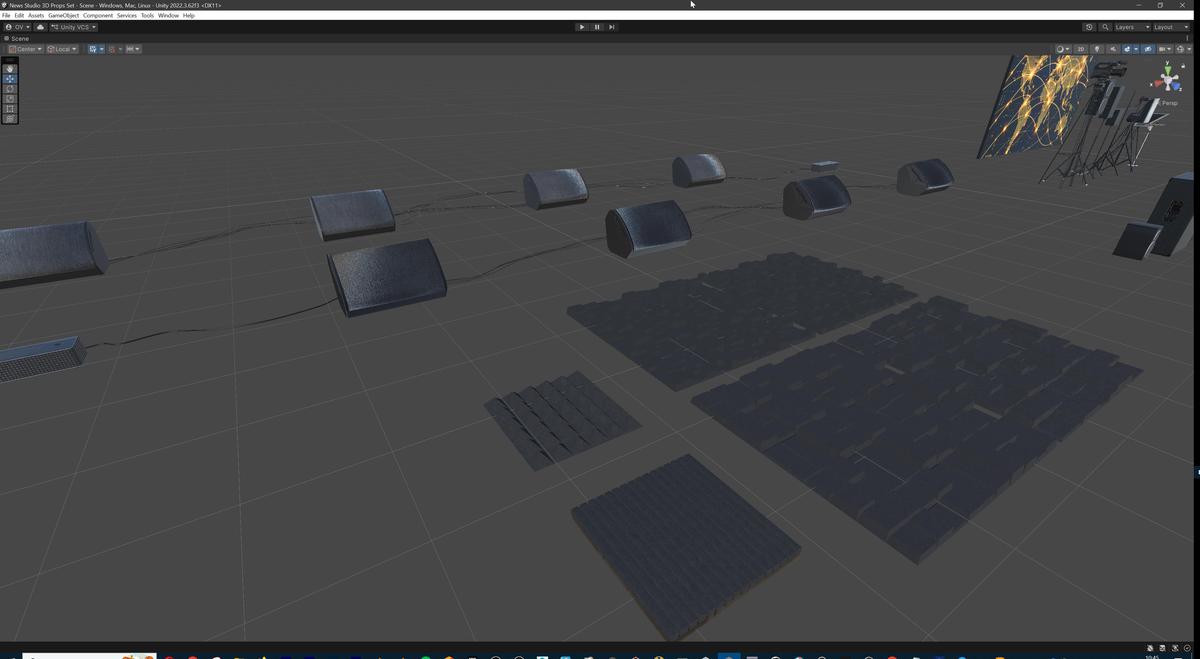Switch to the Scene tab
Screen dimensions: 1200x659
tap(17, 38)
